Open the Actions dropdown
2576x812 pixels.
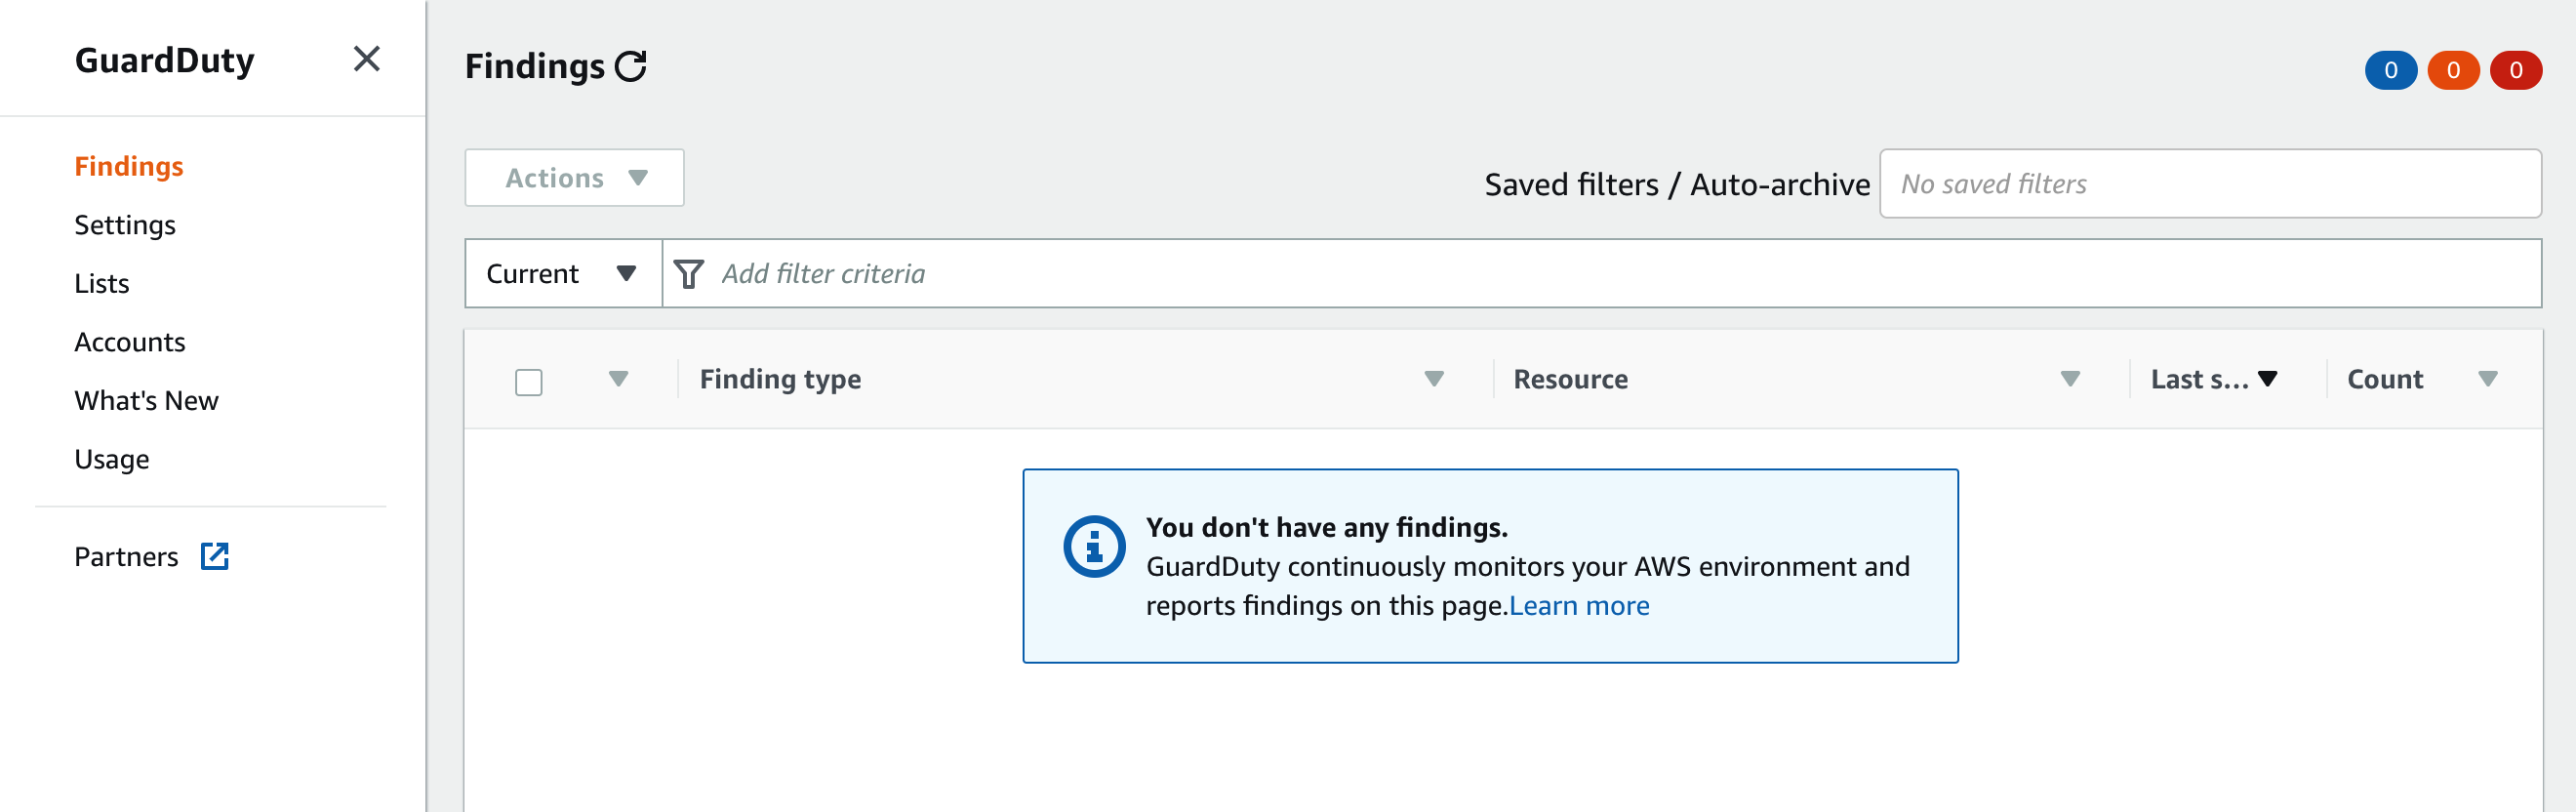(574, 178)
